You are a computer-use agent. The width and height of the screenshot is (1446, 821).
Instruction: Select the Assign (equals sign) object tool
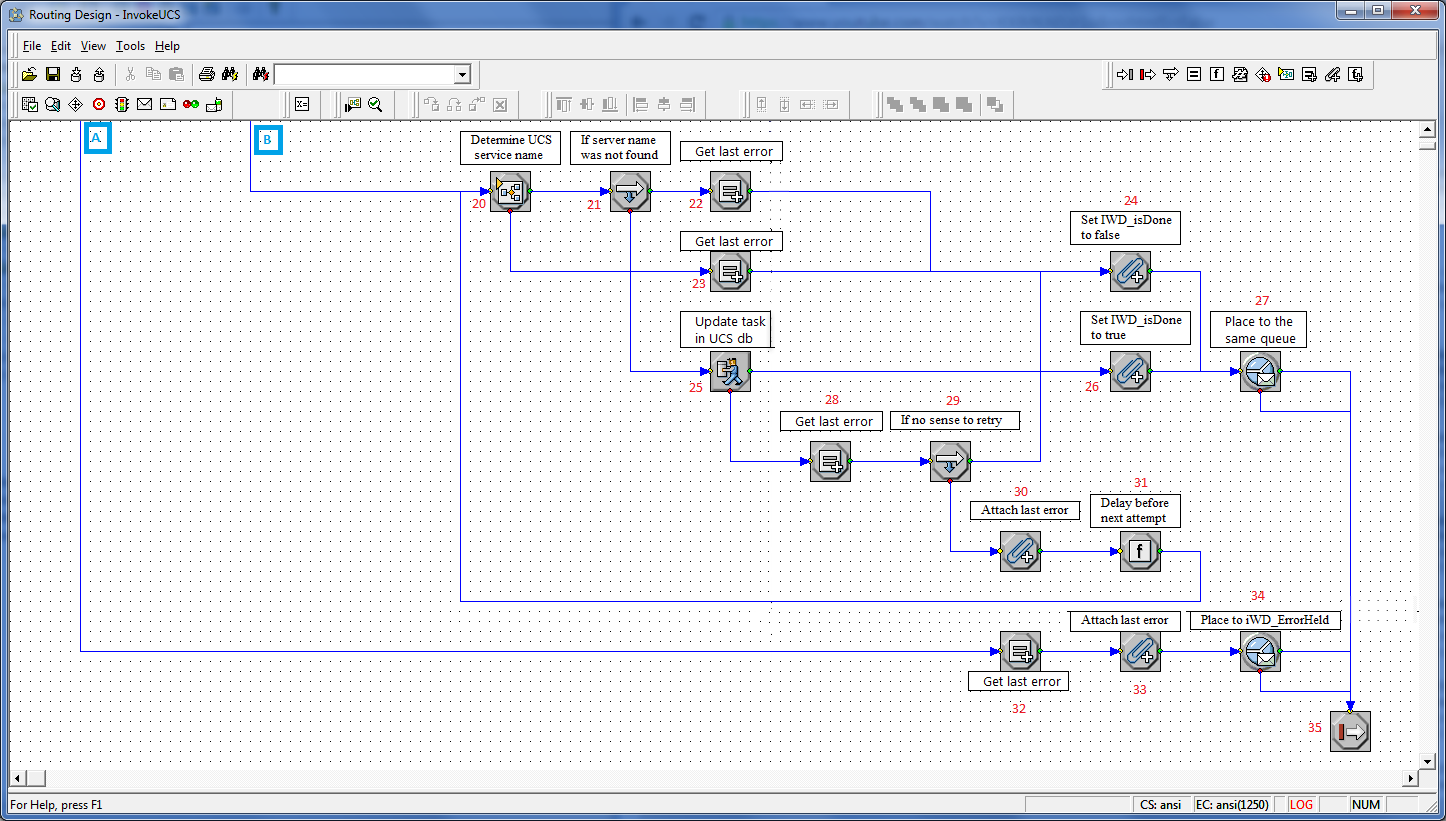pyautogui.click(x=1194, y=74)
